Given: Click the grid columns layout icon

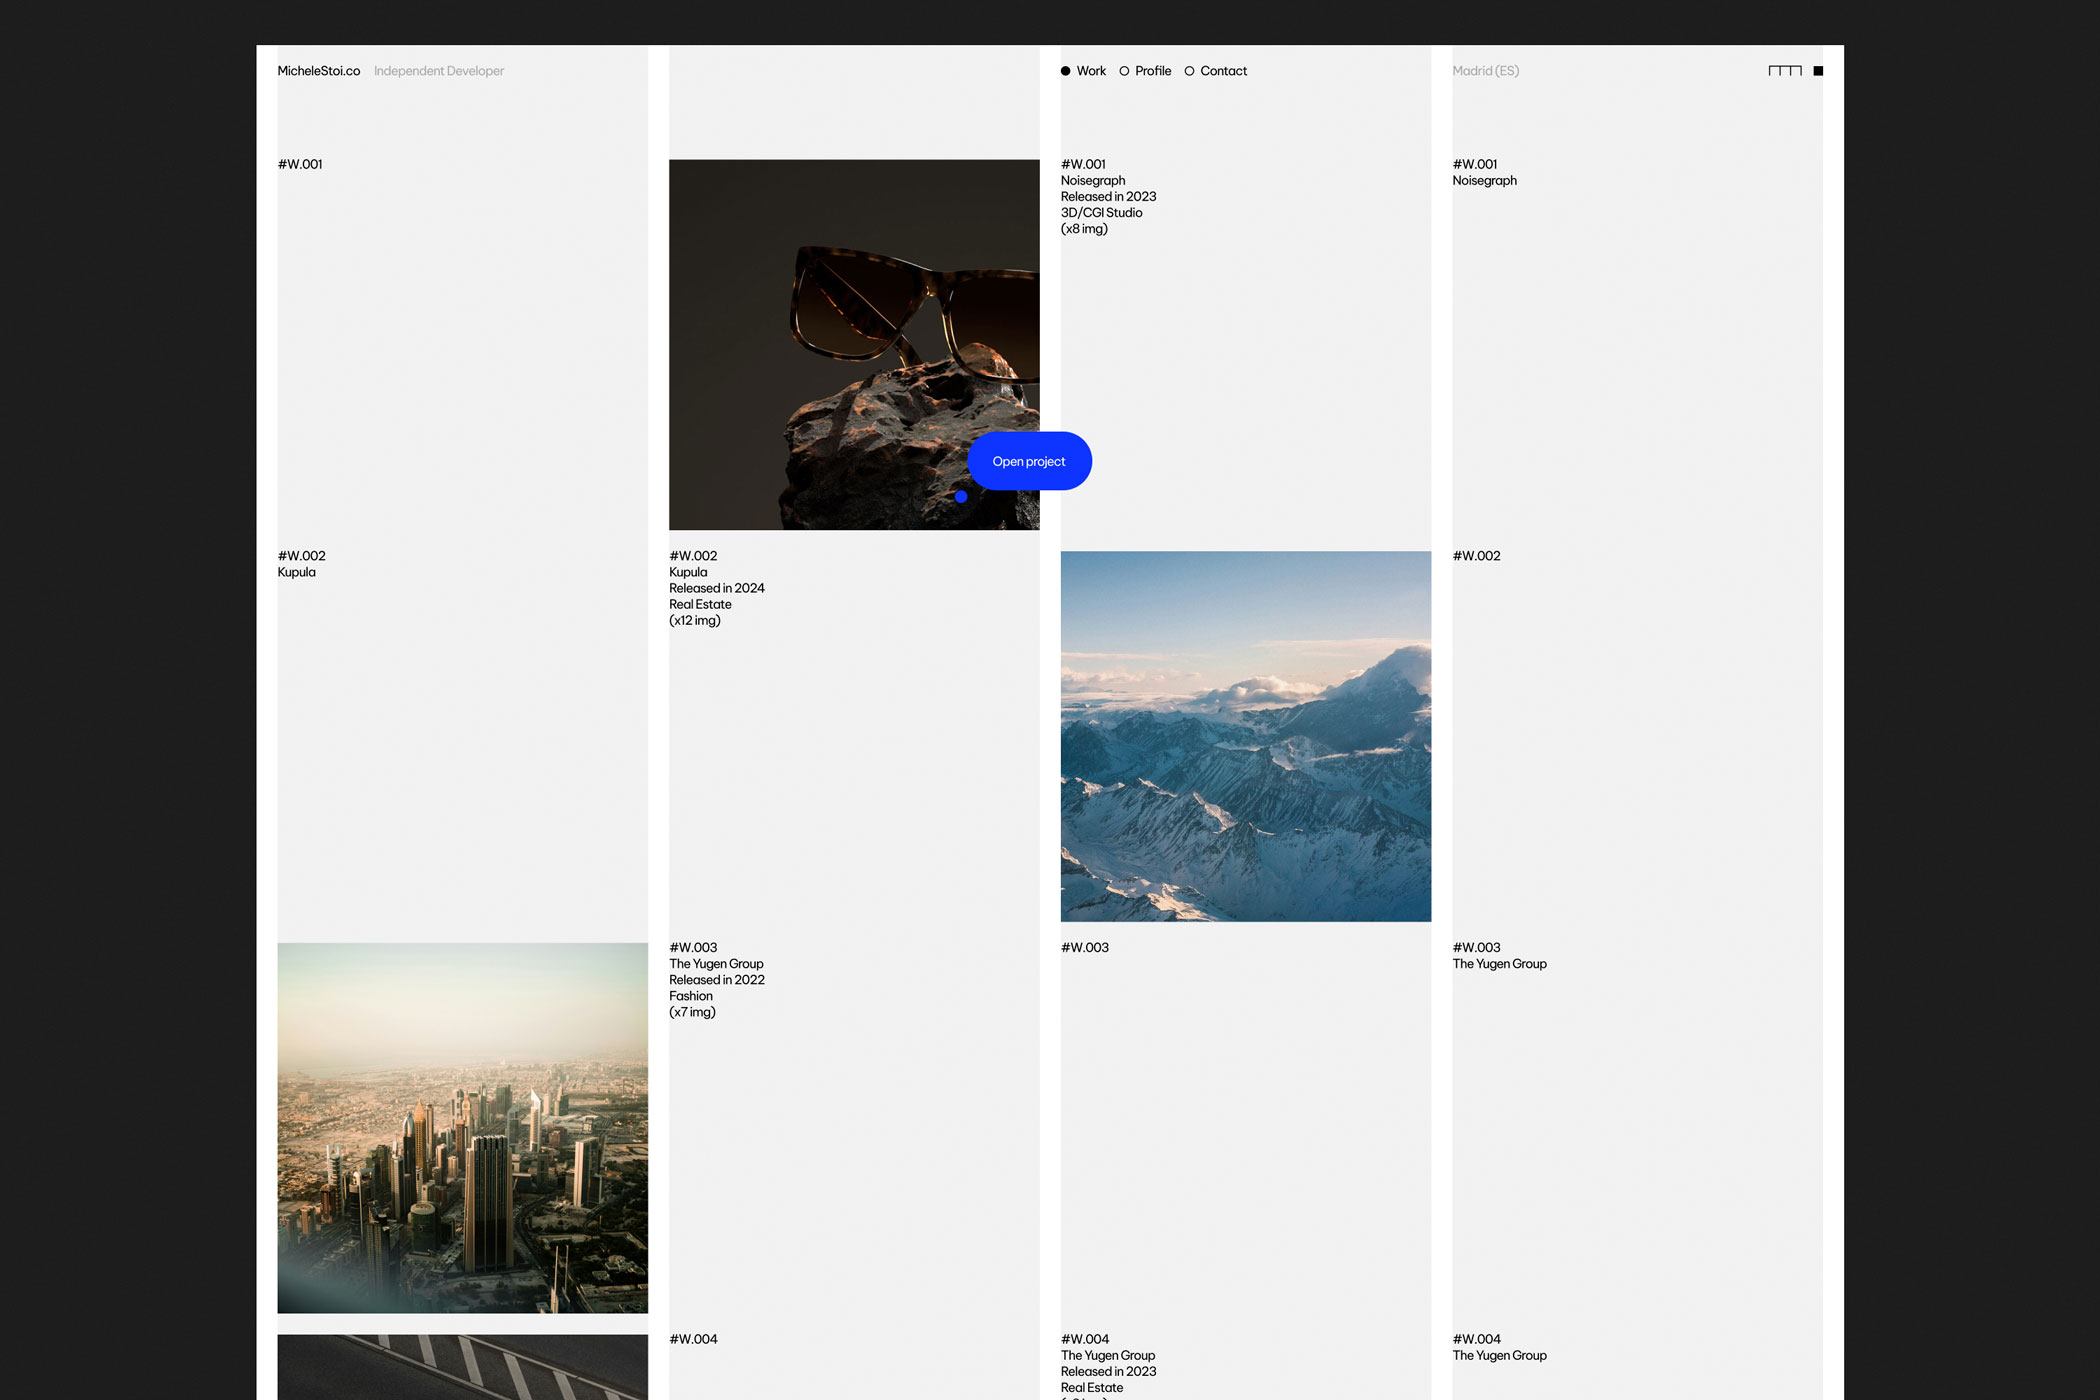Looking at the screenshot, I should [x=1784, y=71].
